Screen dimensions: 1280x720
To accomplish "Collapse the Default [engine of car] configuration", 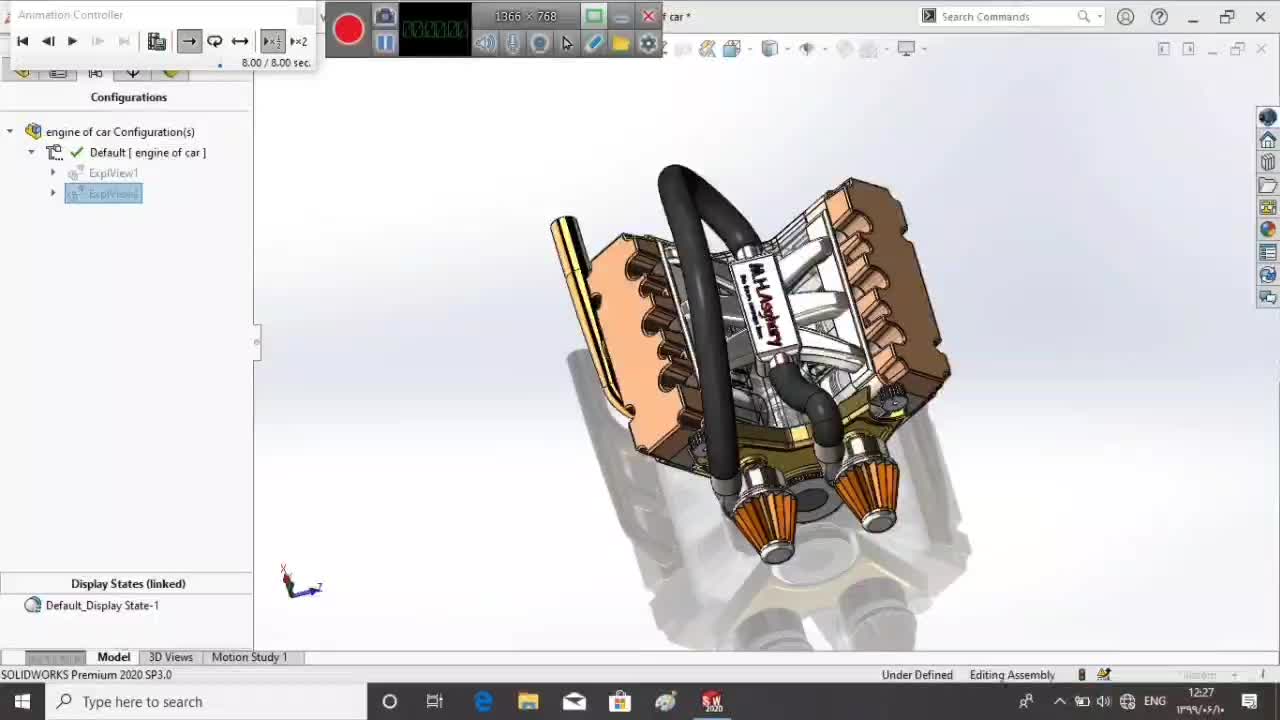I will point(31,152).
